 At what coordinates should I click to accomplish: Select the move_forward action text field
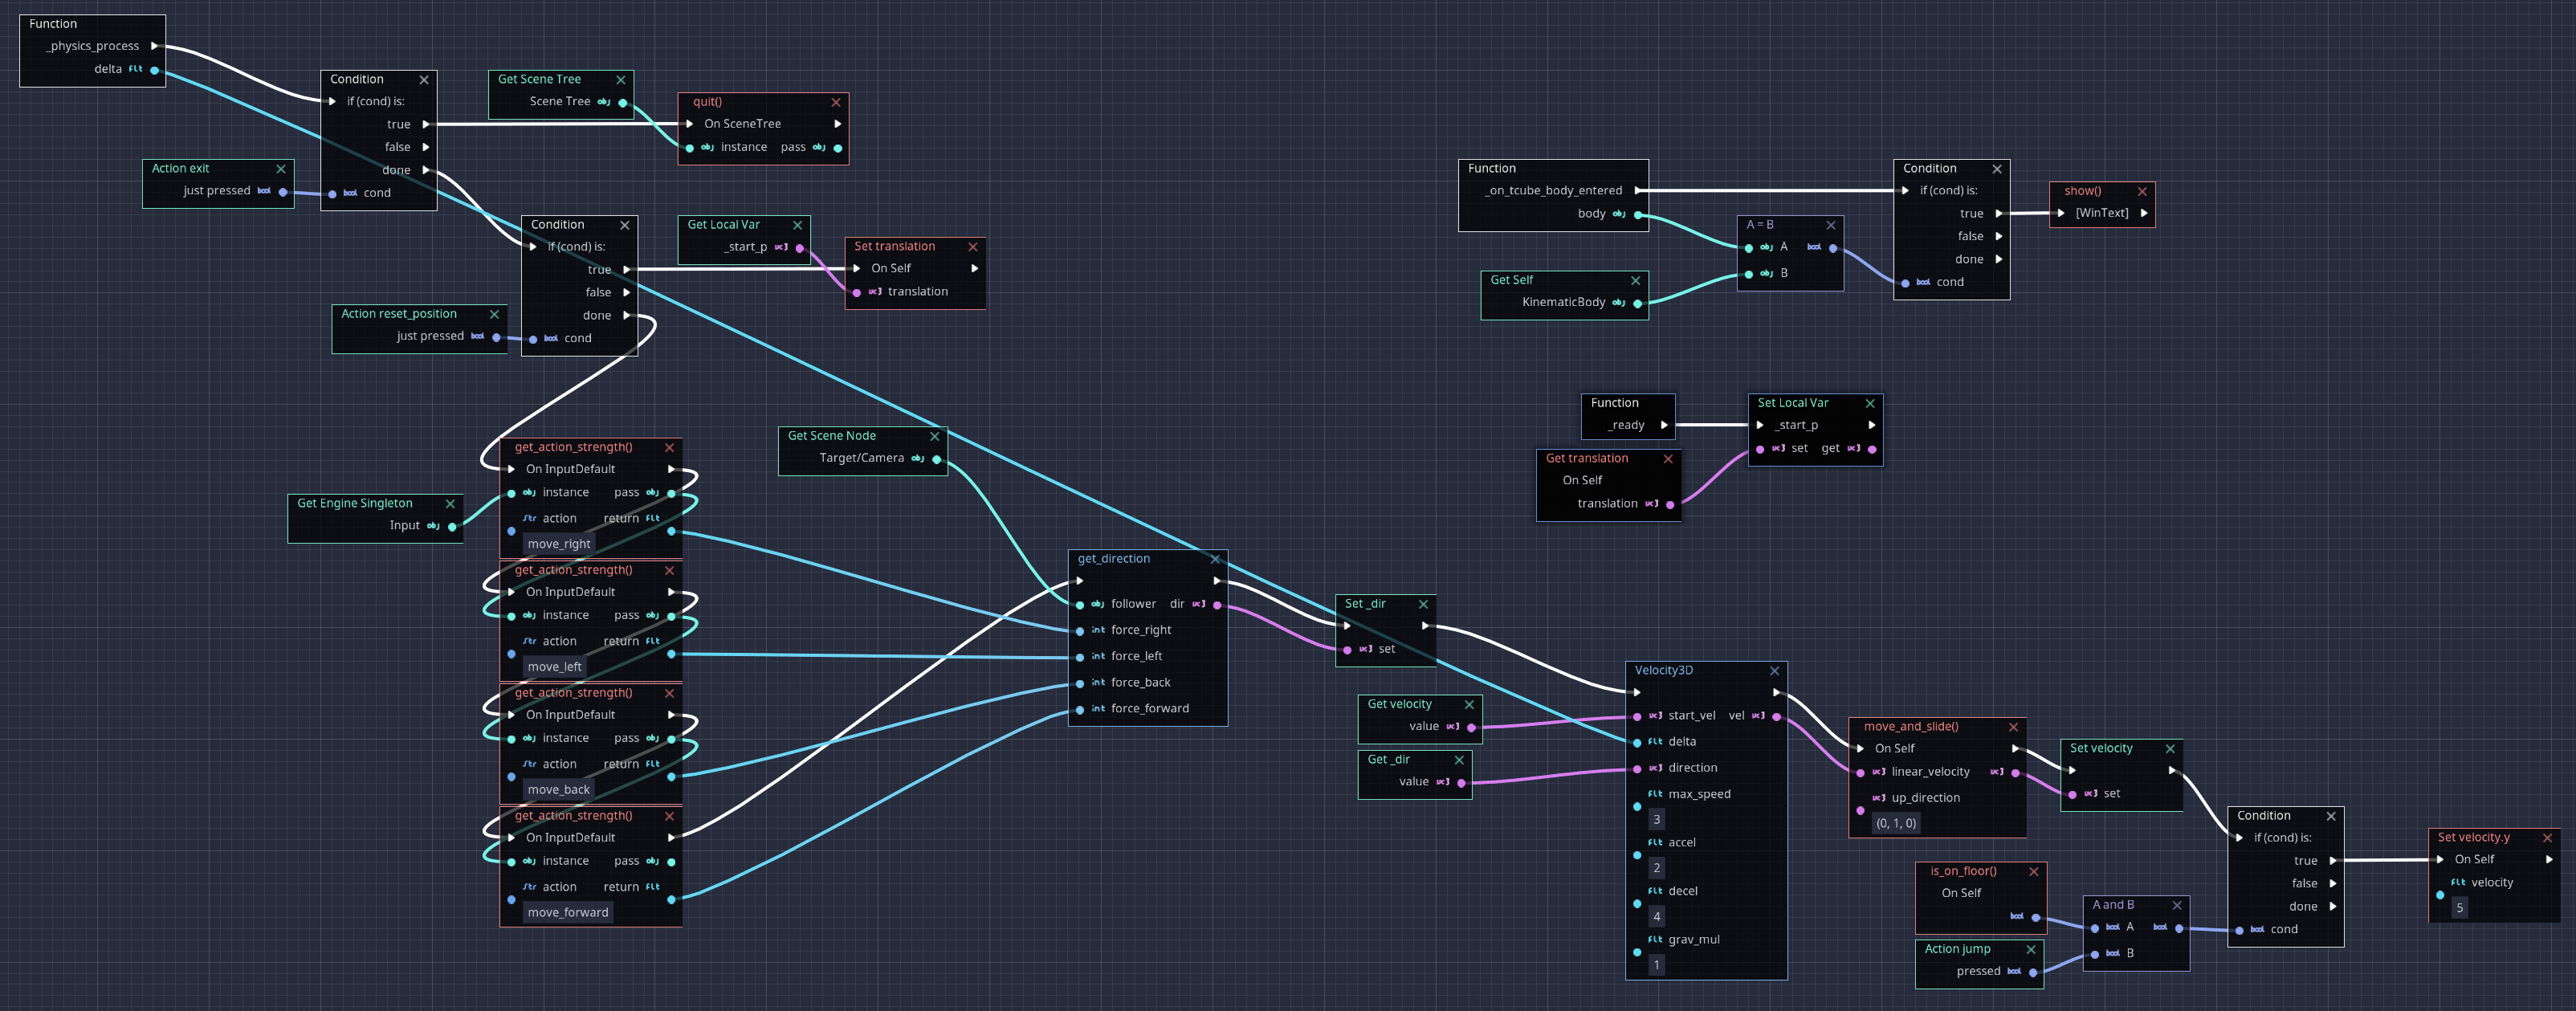(567, 912)
